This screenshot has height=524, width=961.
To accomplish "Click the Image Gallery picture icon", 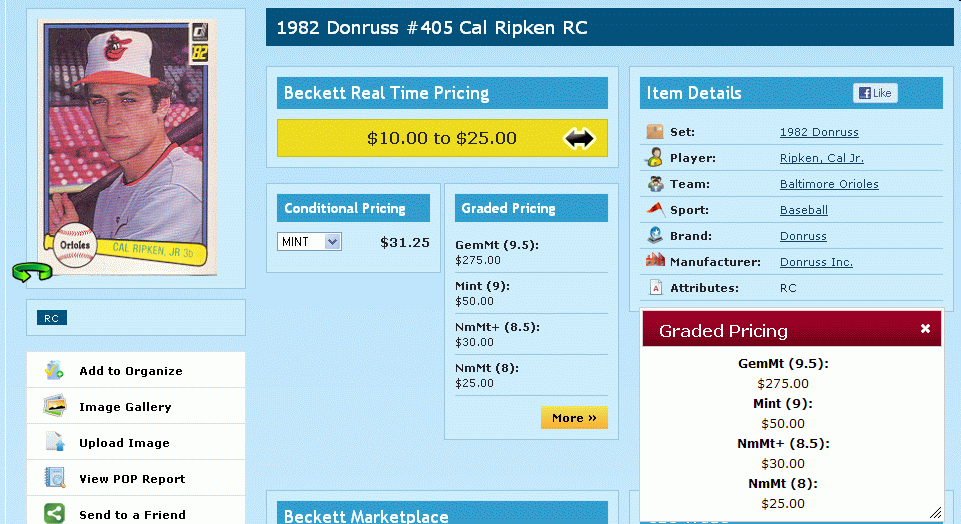I will click(54, 406).
